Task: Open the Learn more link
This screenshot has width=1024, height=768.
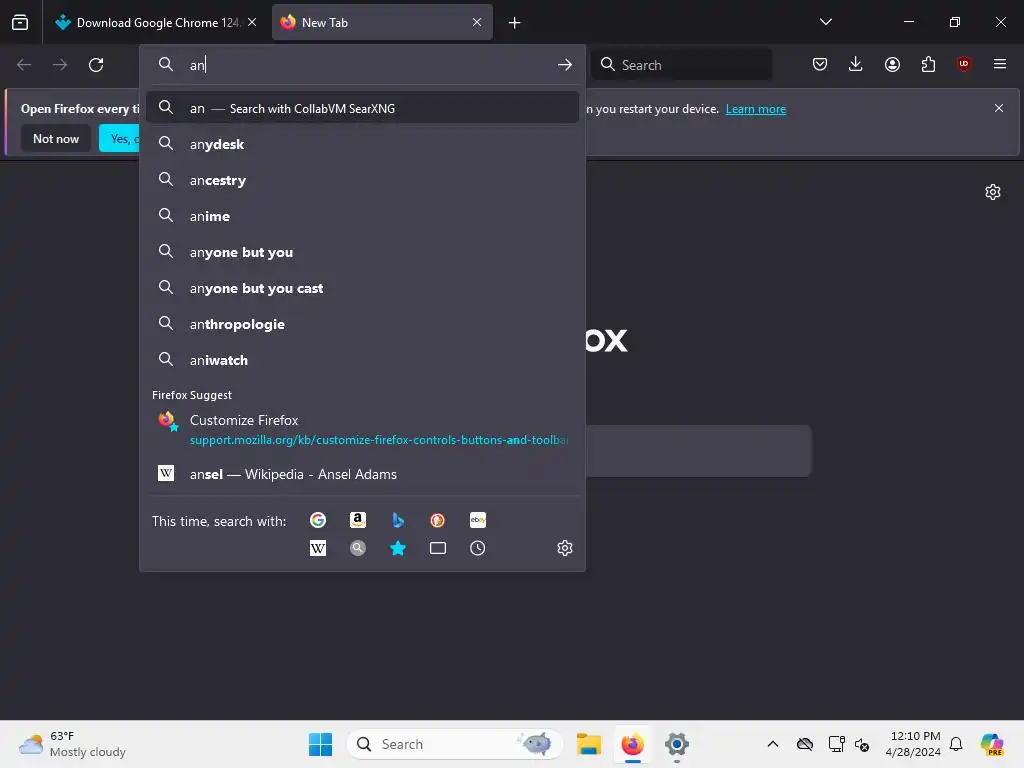Action: (x=756, y=109)
